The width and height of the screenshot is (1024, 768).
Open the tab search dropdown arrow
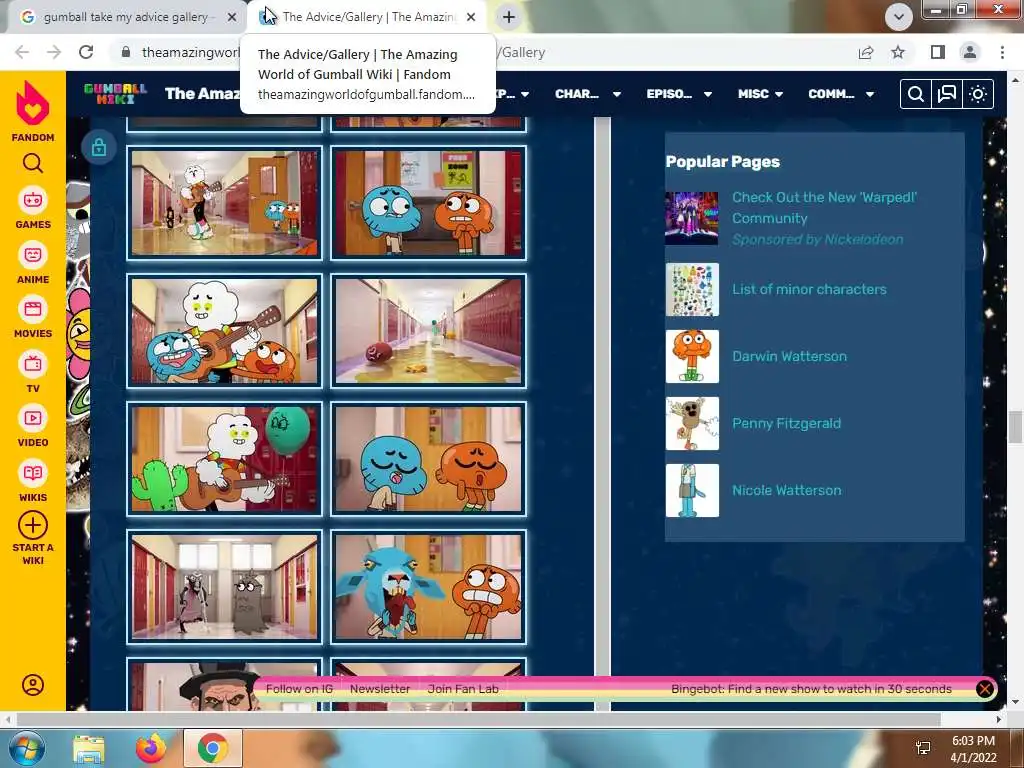click(x=899, y=17)
